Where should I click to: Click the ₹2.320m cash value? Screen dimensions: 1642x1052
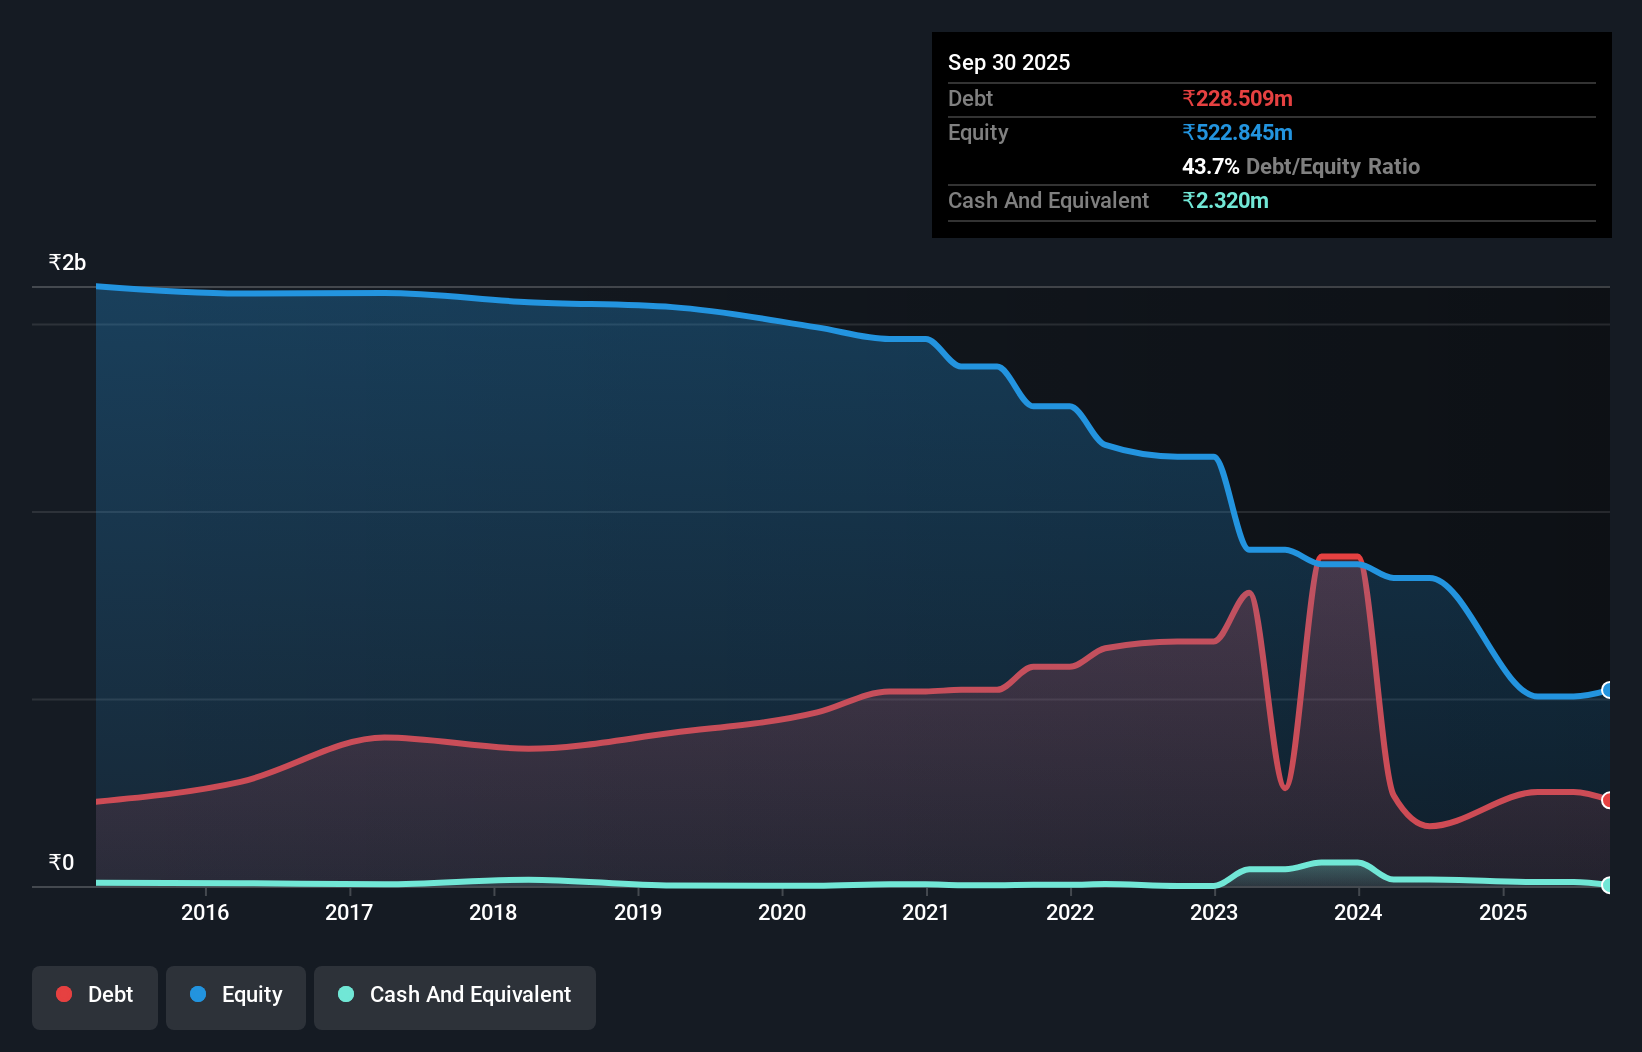(x=1225, y=200)
